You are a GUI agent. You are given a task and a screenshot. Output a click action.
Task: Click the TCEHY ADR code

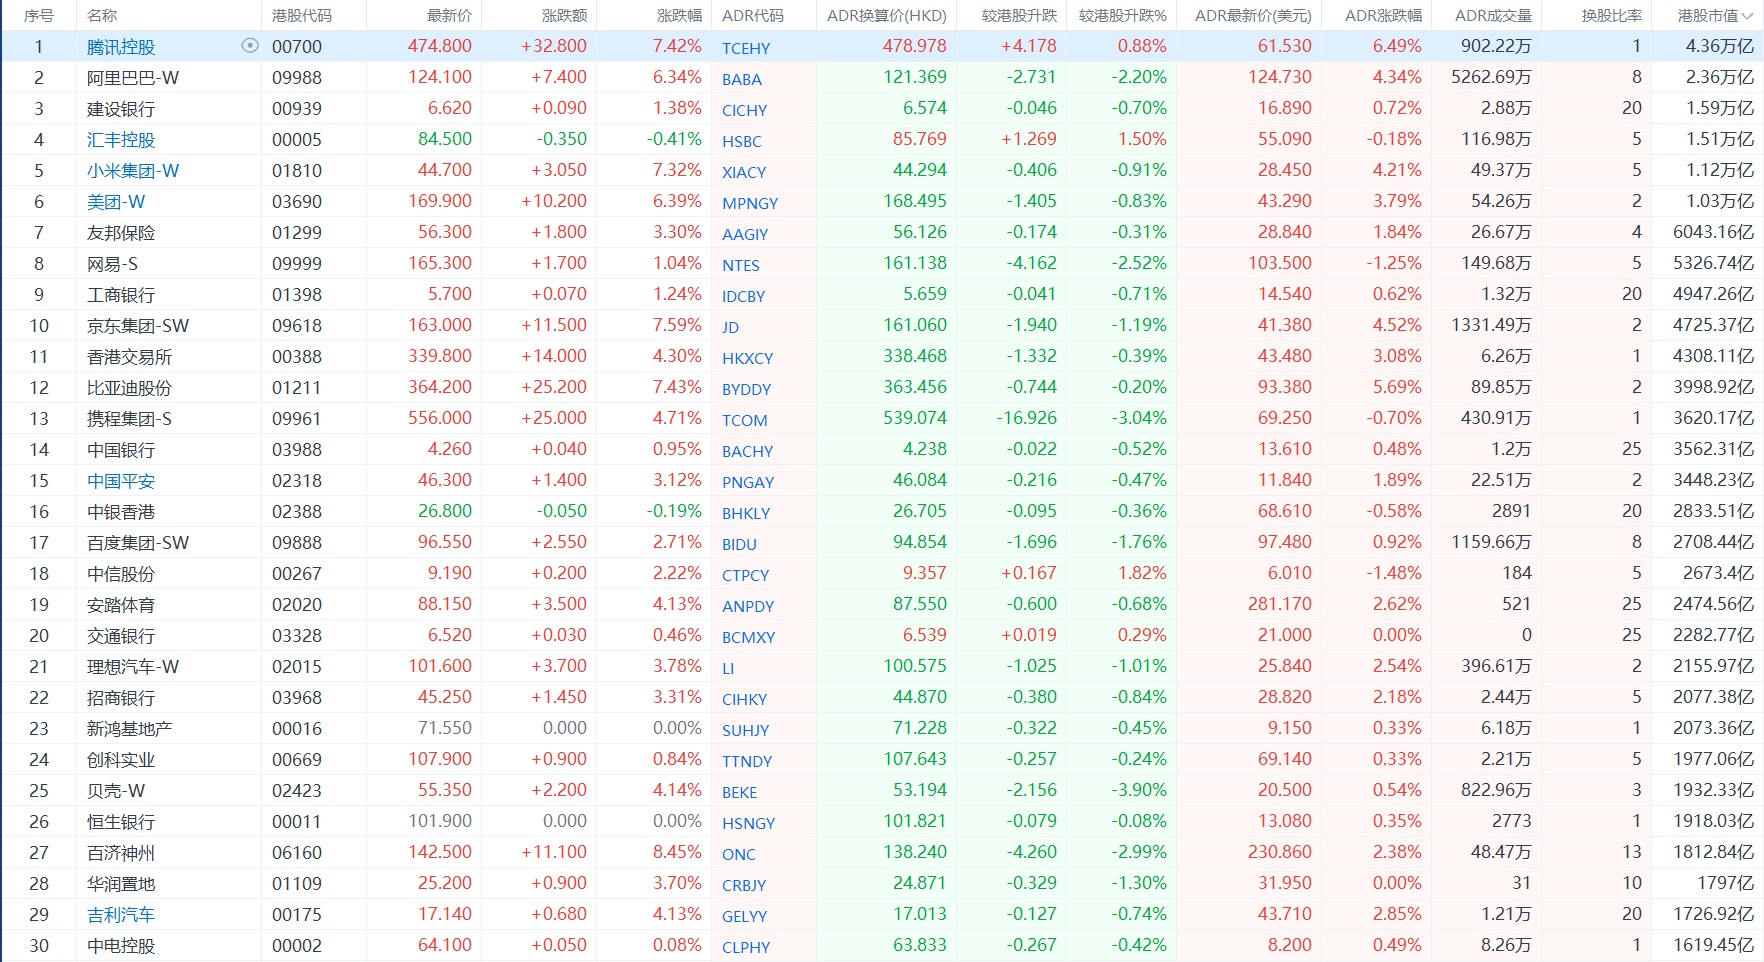tap(746, 48)
